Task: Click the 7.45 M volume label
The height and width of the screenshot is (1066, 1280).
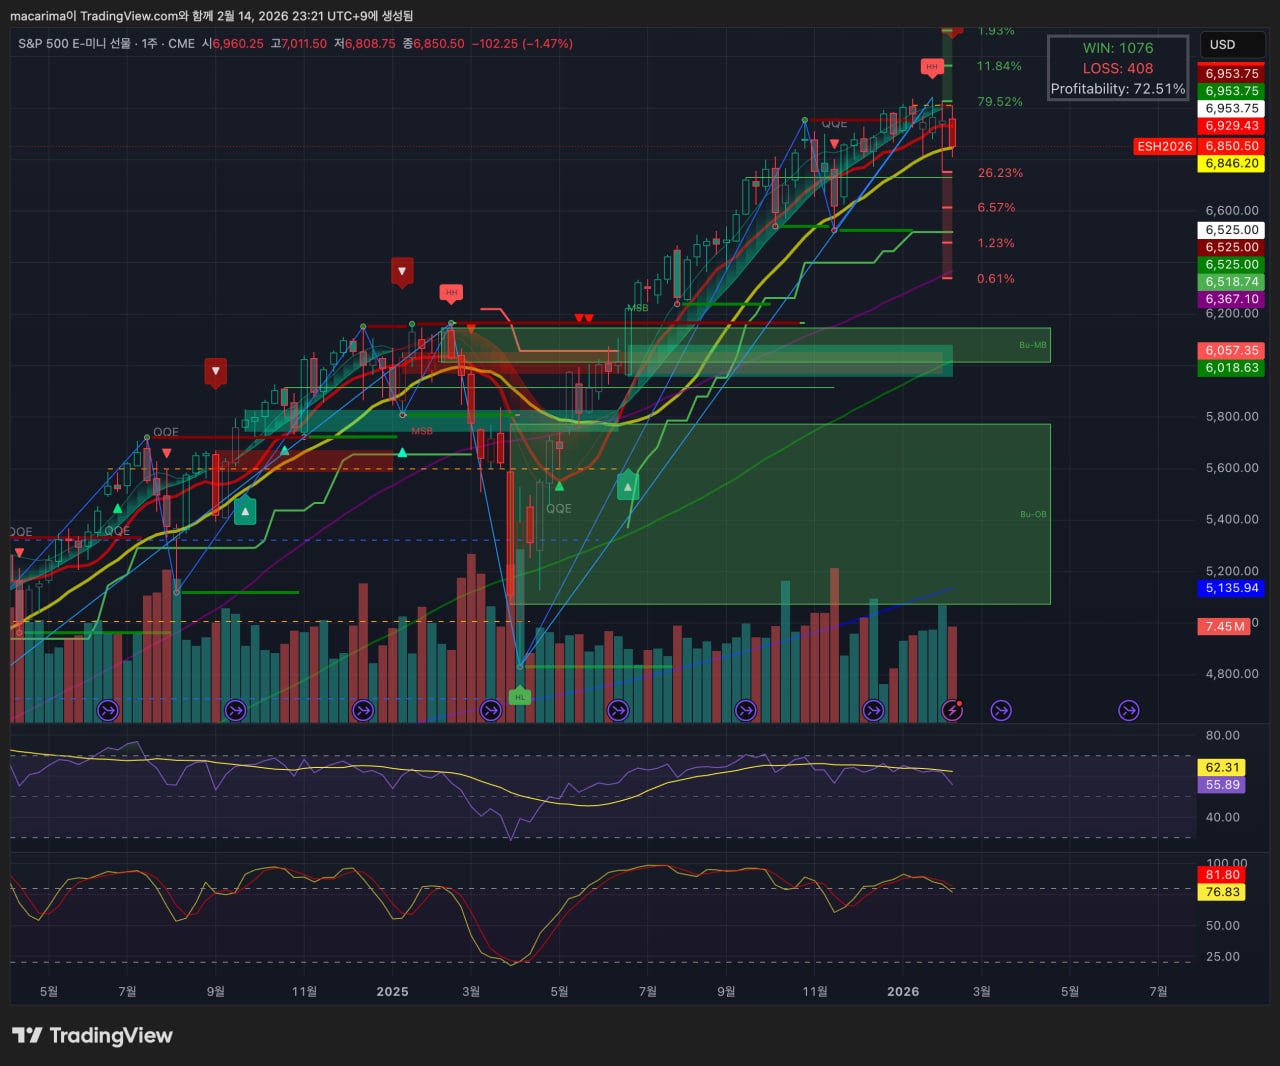Action: coord(1225,626)
